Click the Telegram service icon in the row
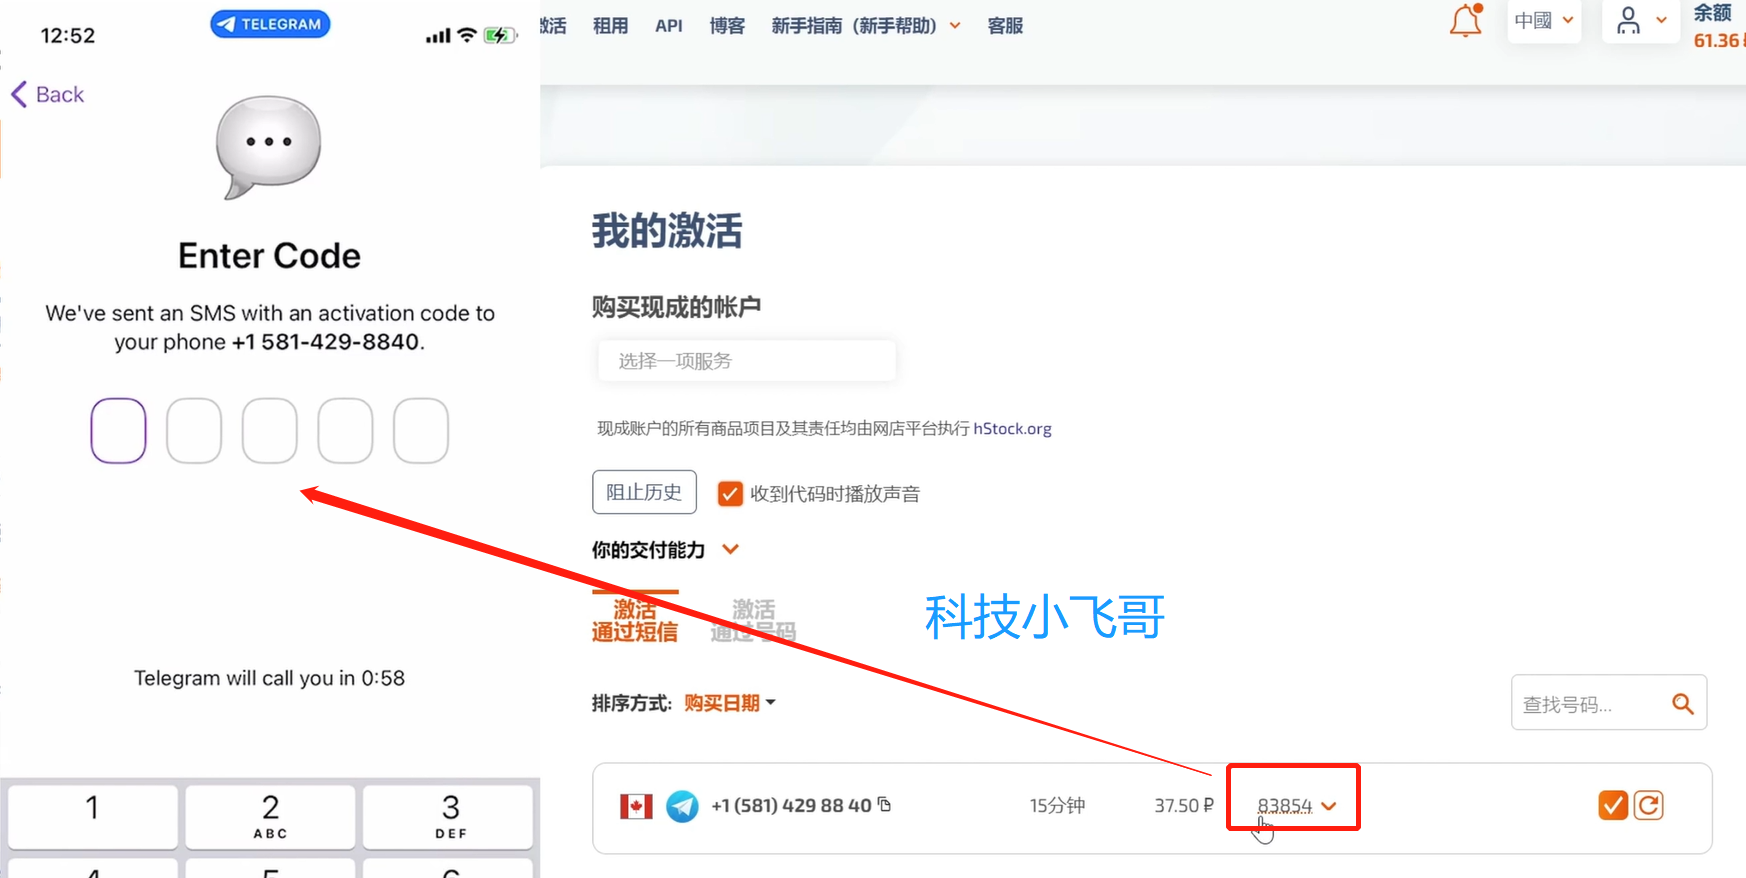Screen dimensions: 1746x878 (x=682, y=806)
